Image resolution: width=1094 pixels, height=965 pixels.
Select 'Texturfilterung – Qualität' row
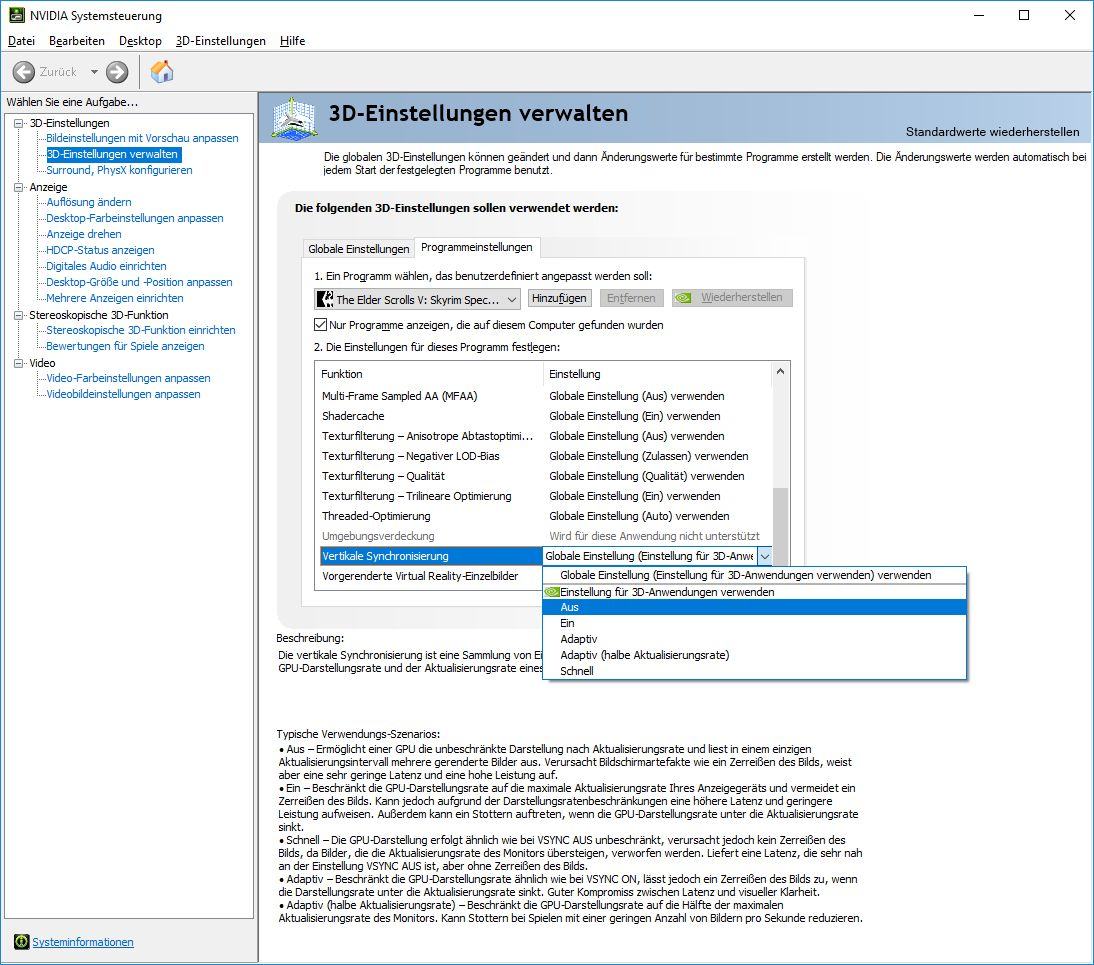[x=544, y=476]
